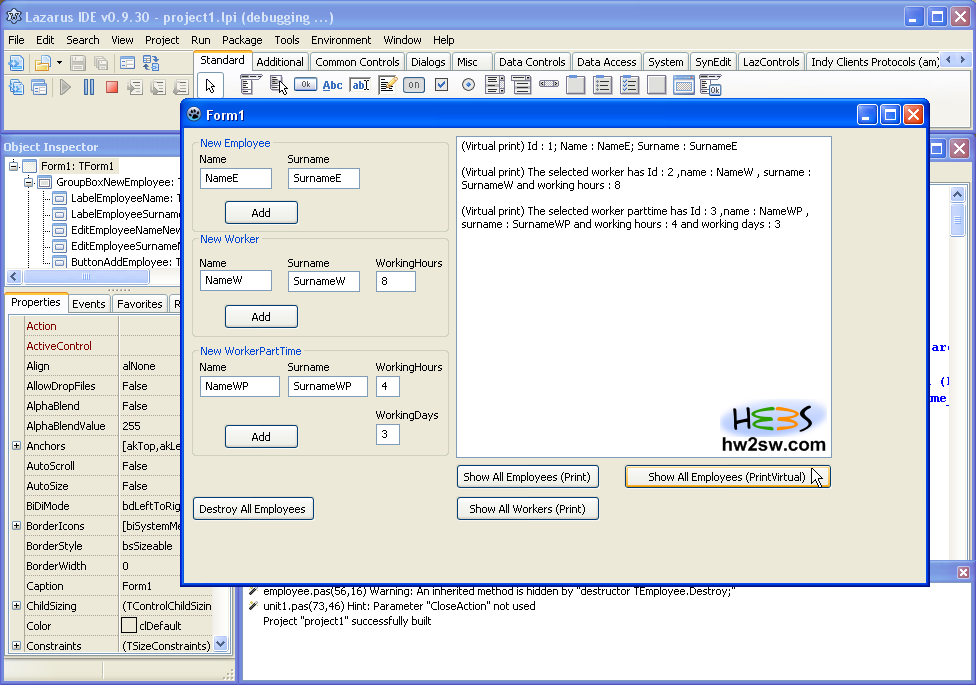Click Add in the New Worker group

click(x=261, y=317)
